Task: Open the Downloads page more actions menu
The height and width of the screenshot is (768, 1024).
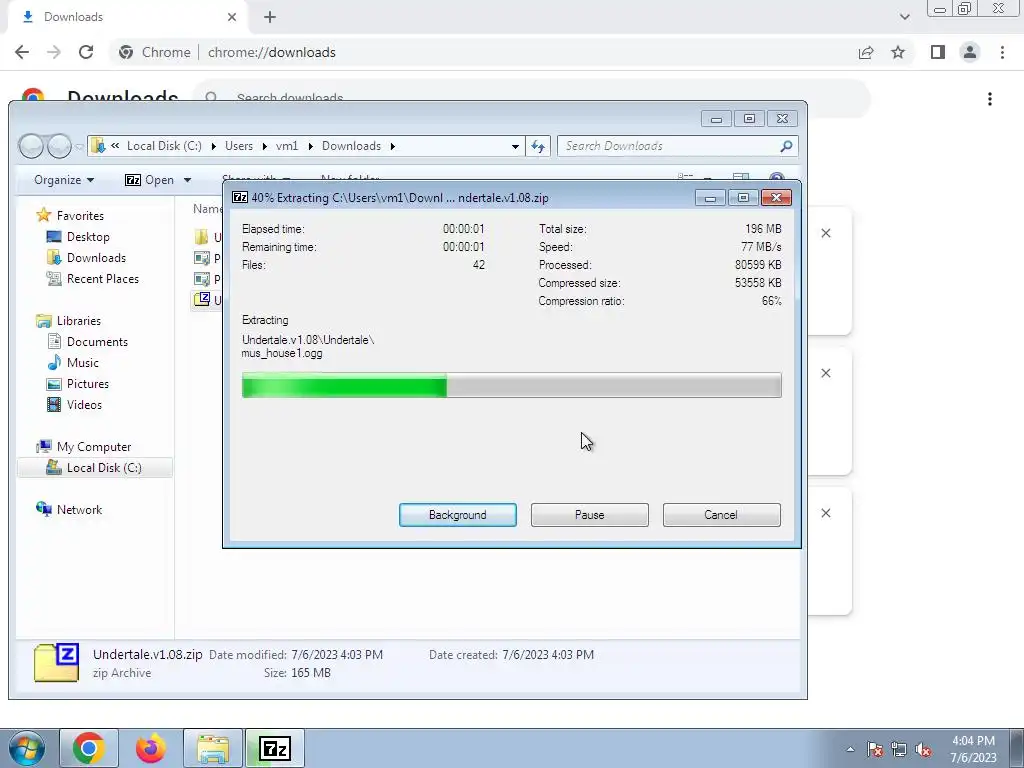Action: 990,99
